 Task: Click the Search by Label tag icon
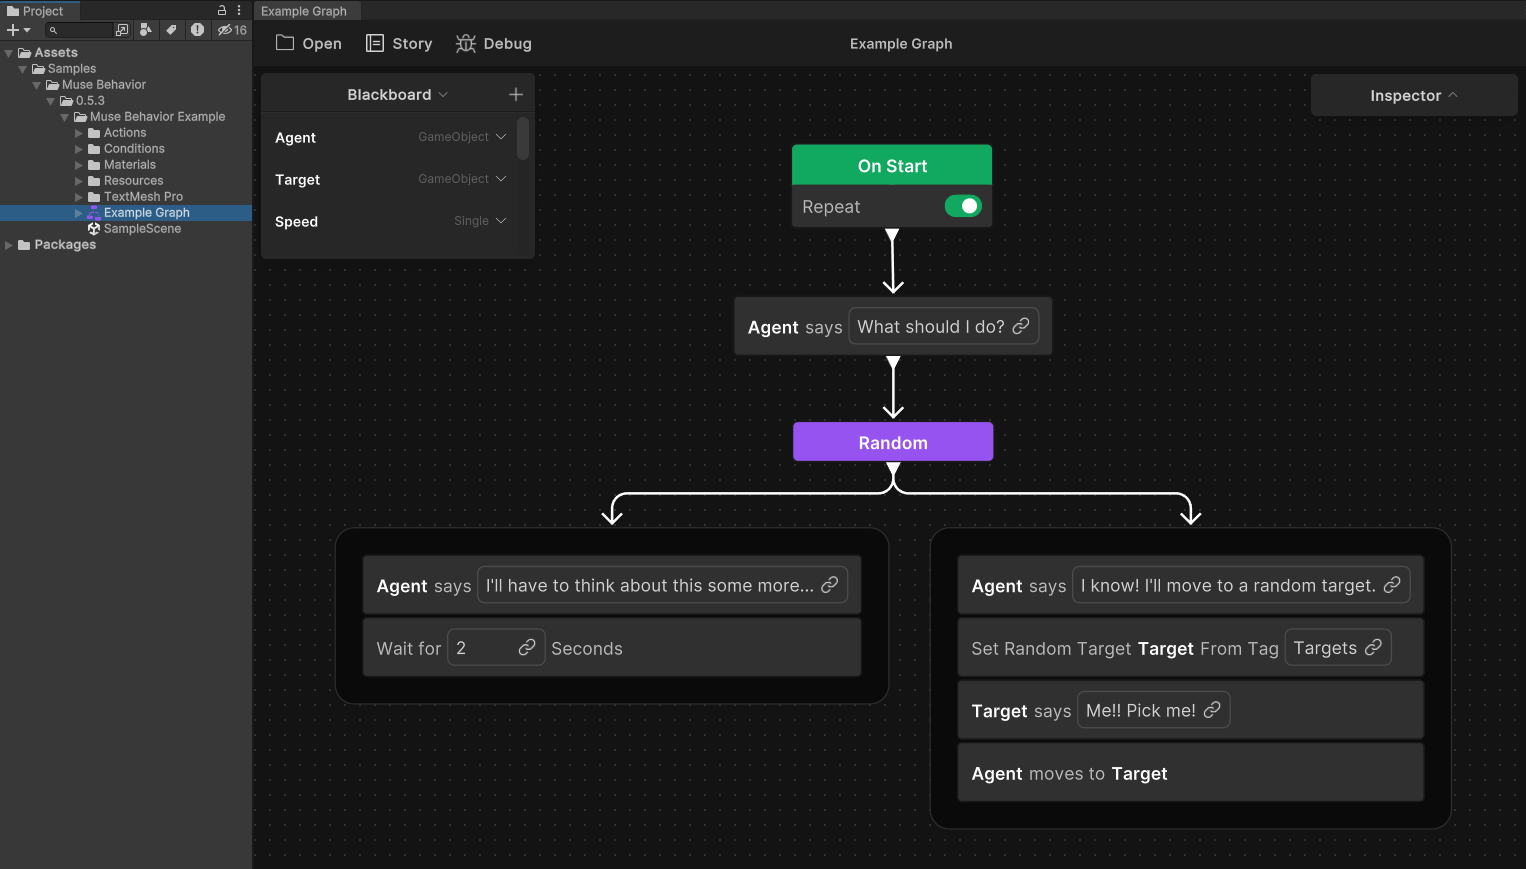coord(171,30)
